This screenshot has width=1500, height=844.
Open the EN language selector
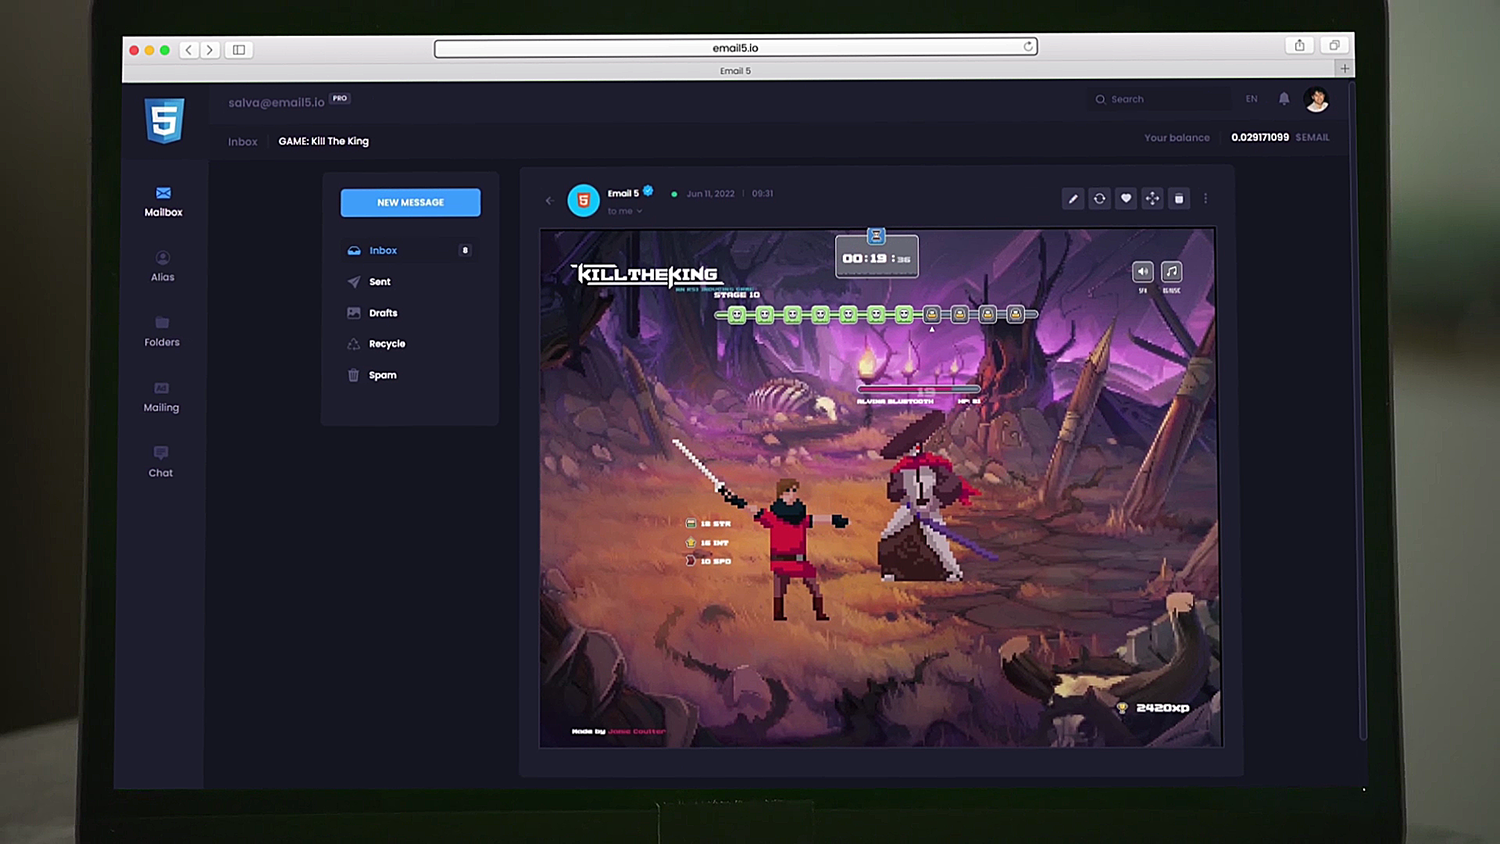point(1252,99)
